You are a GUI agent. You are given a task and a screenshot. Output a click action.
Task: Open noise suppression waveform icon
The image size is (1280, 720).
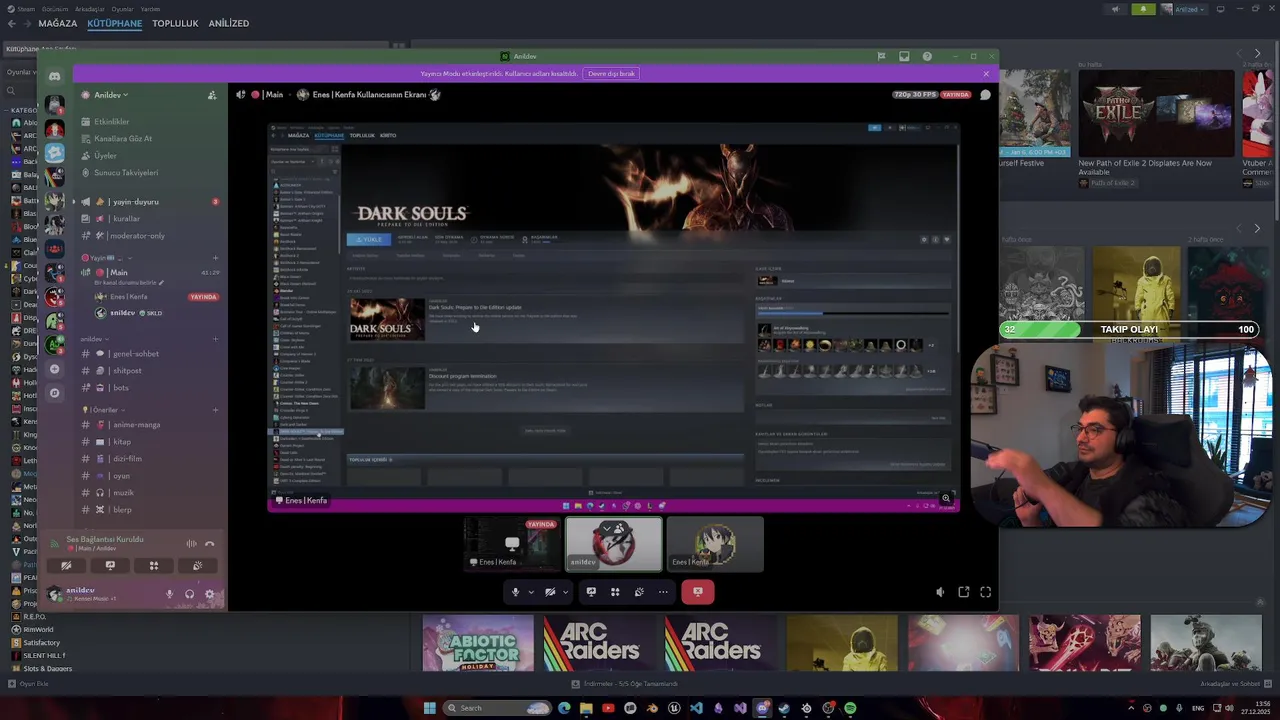coord(191,544)
